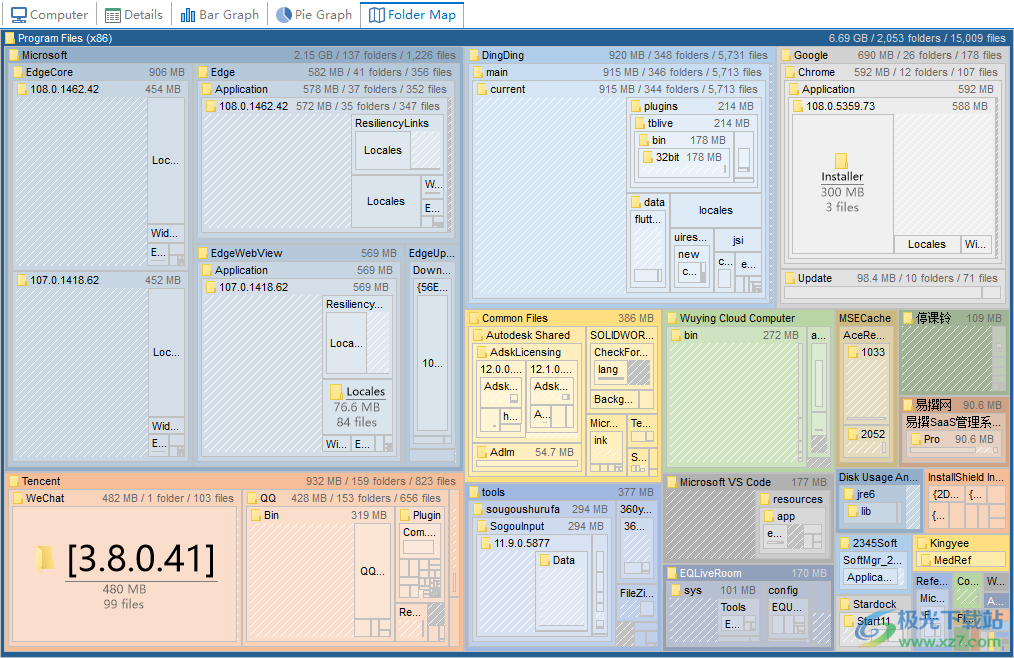Click the Program Files (x86) folder icon

10,38
